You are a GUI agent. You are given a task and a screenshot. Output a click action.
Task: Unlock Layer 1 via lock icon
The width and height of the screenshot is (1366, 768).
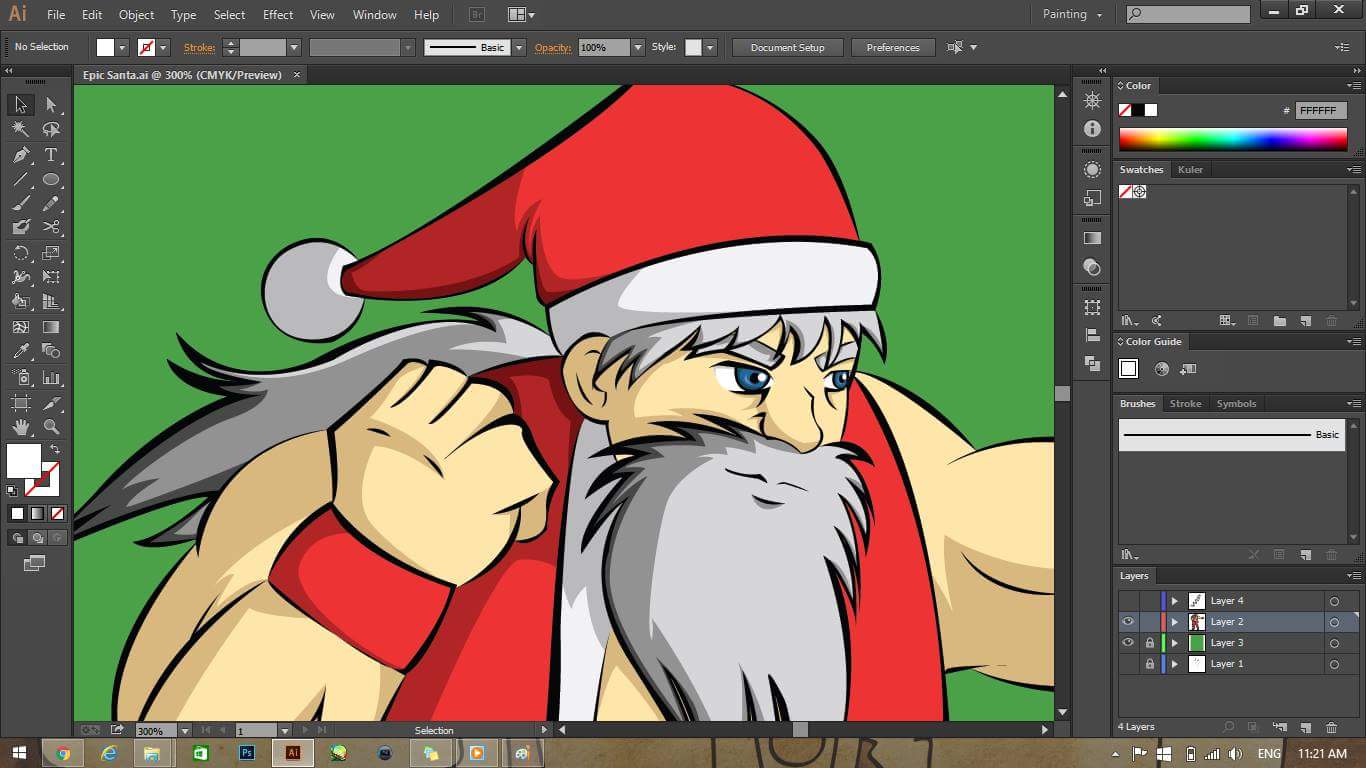(1149, 664)
